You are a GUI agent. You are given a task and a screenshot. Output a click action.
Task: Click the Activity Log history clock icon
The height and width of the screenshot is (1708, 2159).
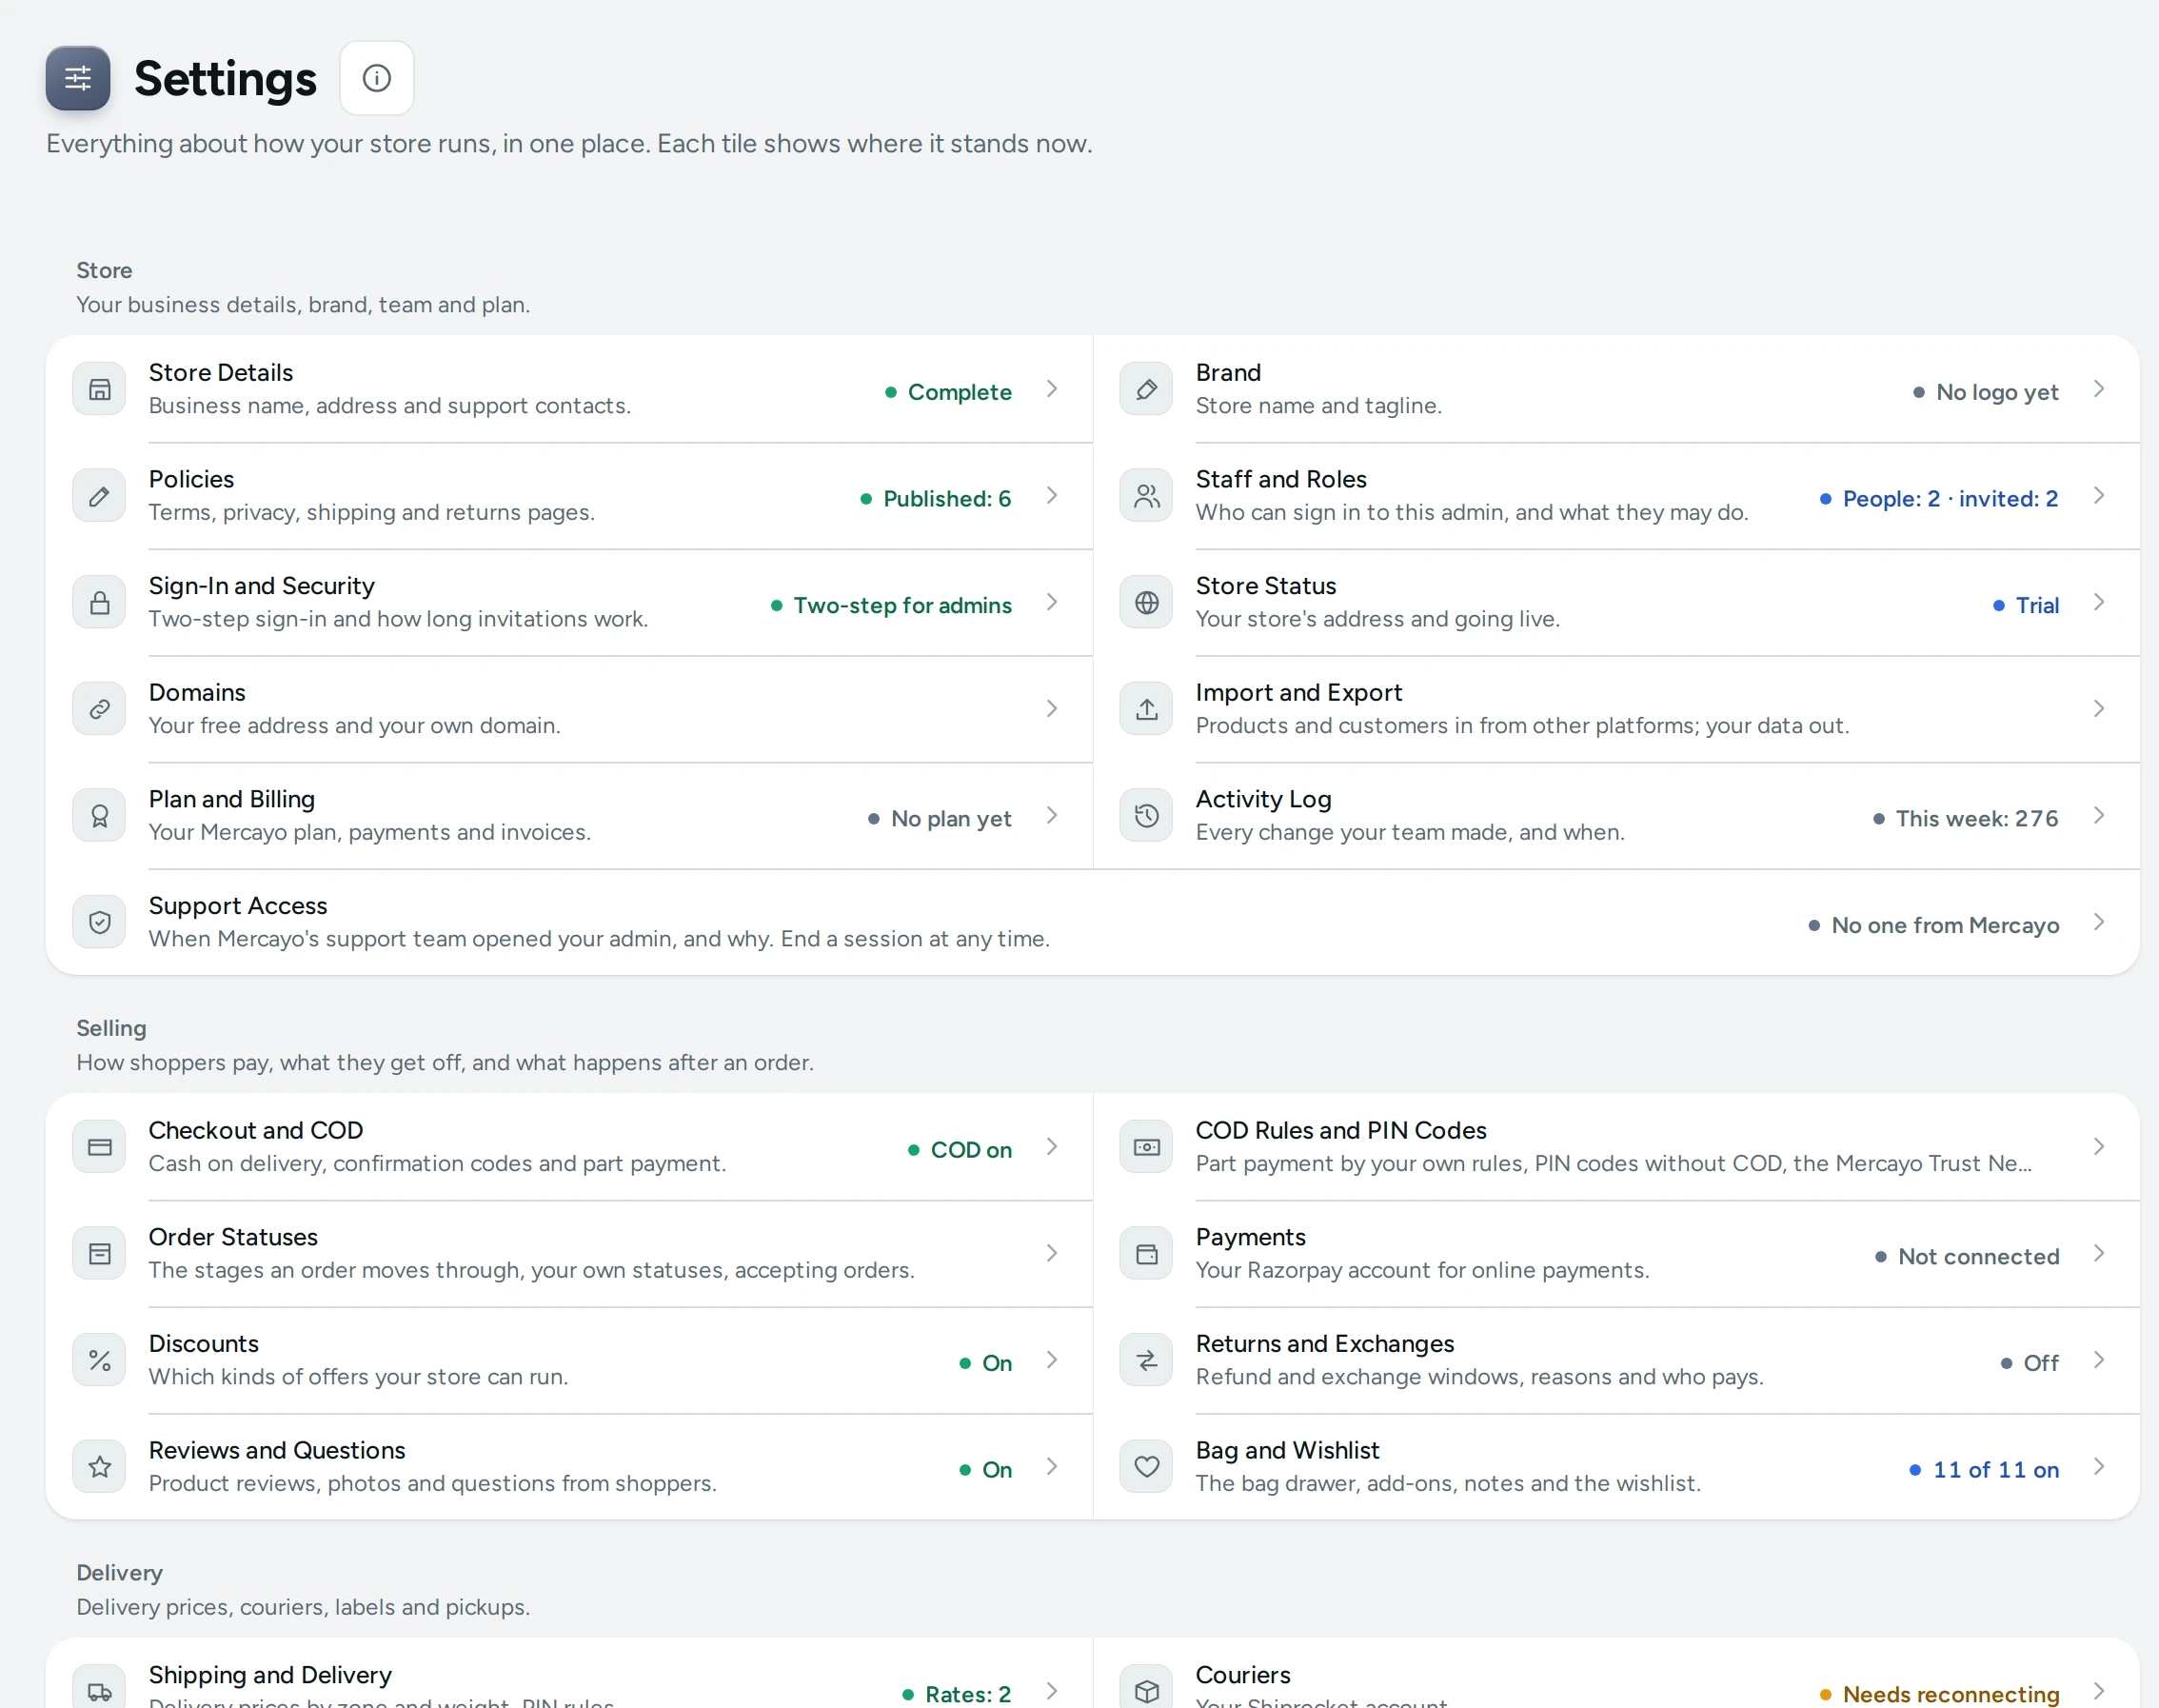(x=1146, y=816)
